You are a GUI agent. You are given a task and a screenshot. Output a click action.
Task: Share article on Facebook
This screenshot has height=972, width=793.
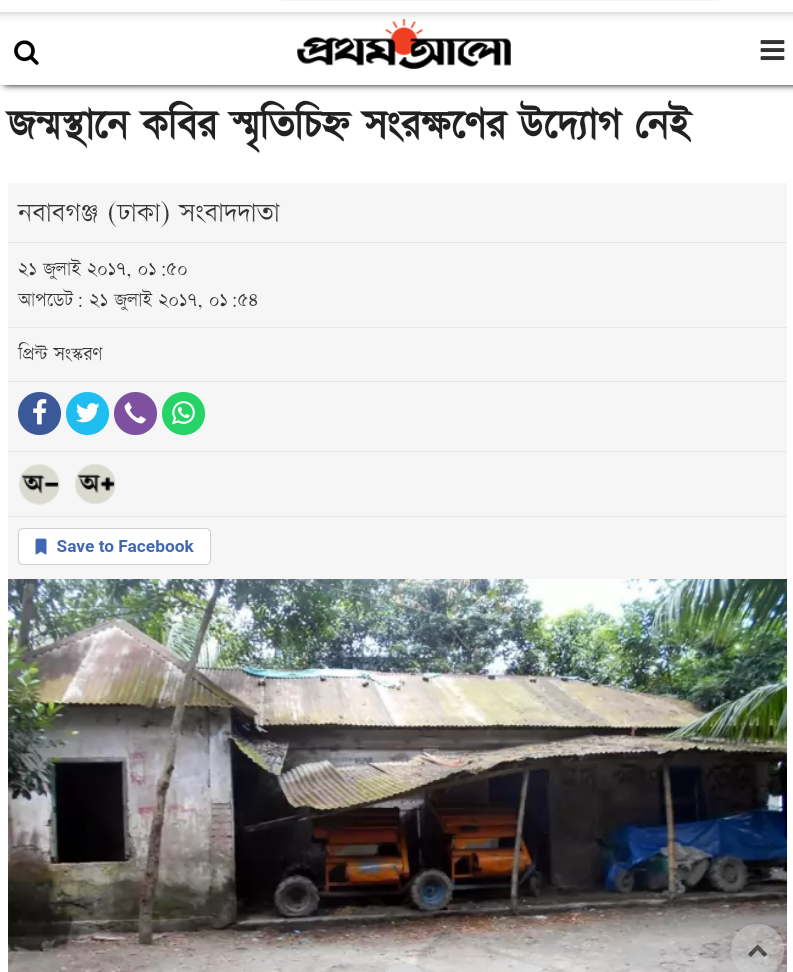tap(40, 413)
